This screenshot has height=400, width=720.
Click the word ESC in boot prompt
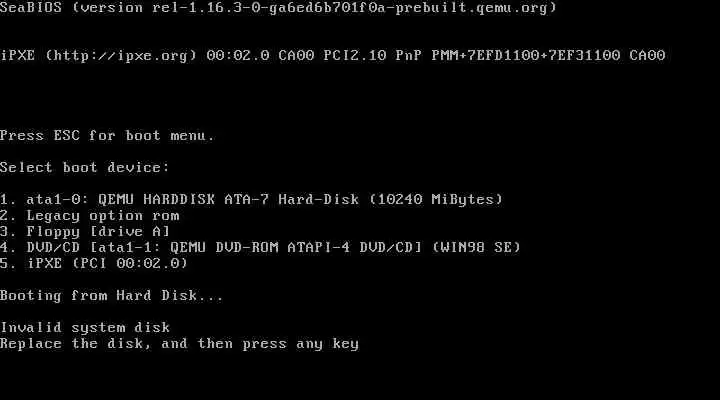coord(67,136)
